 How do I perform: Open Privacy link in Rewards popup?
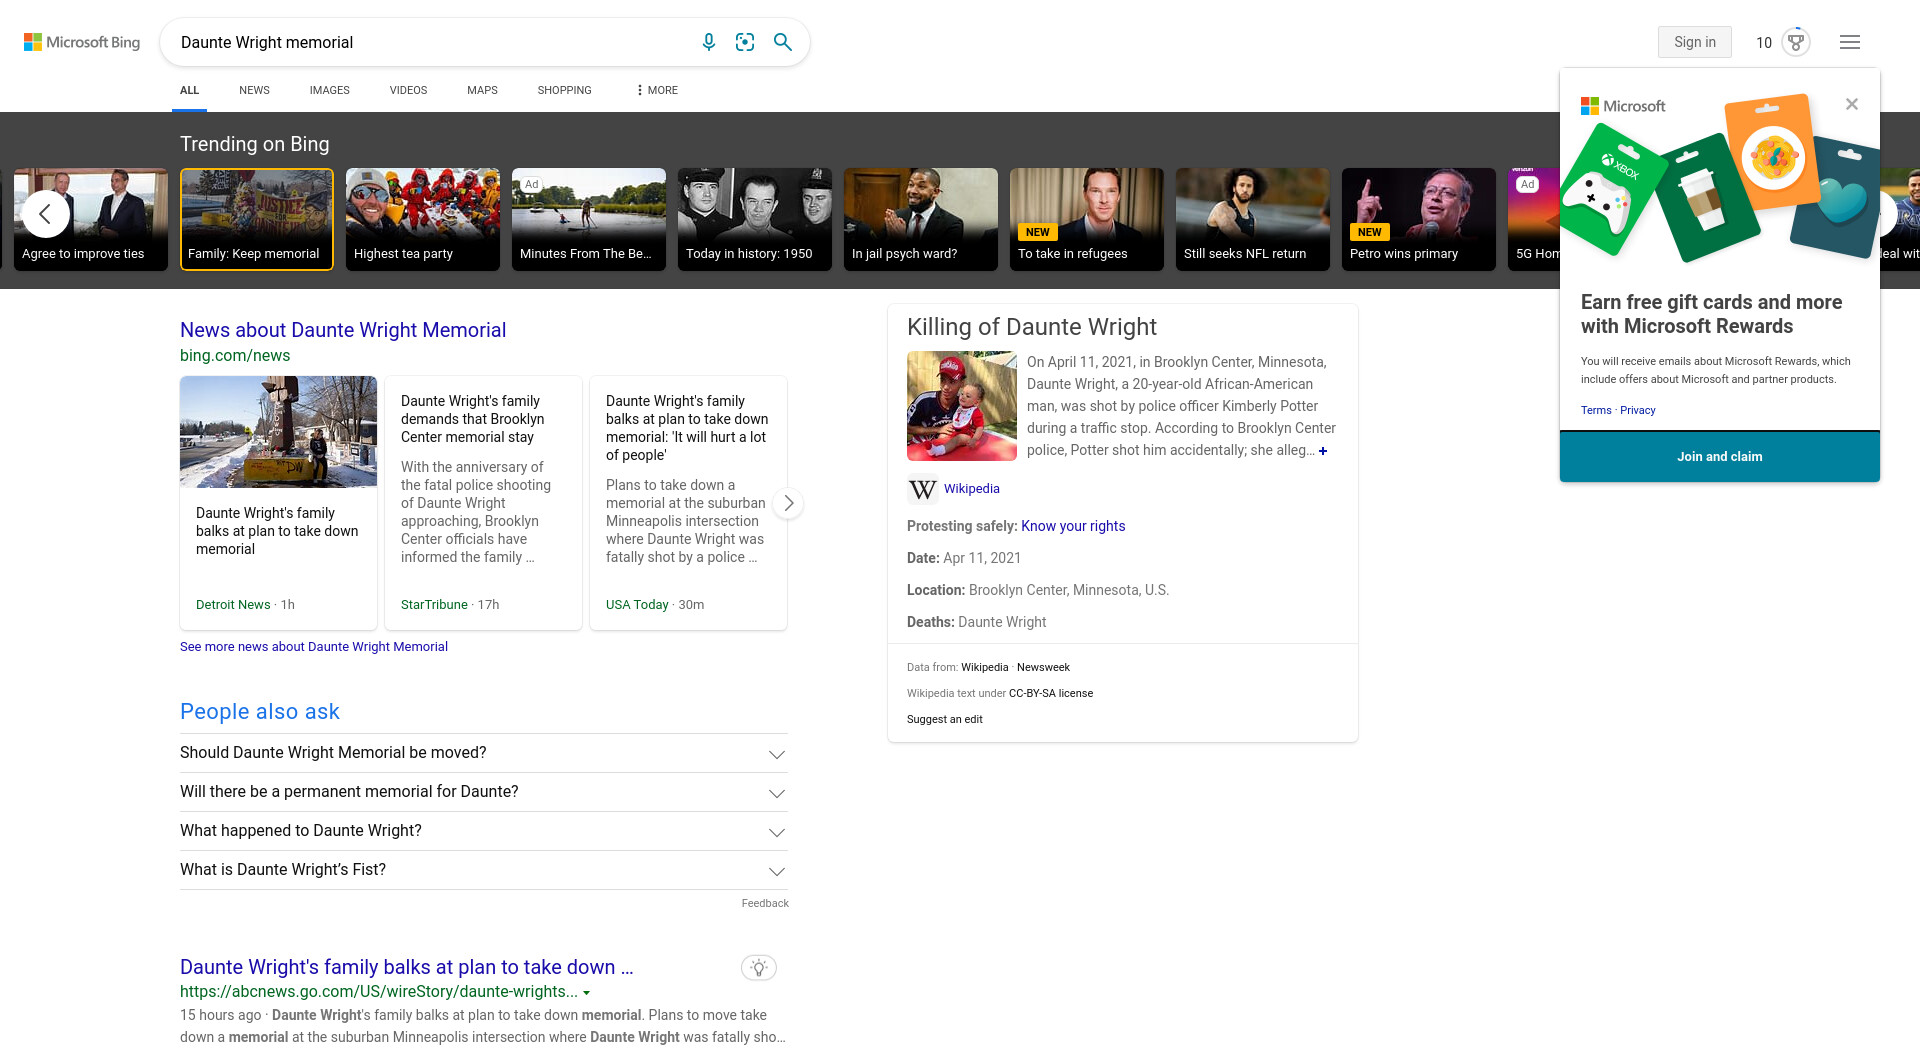[1637, 410]
